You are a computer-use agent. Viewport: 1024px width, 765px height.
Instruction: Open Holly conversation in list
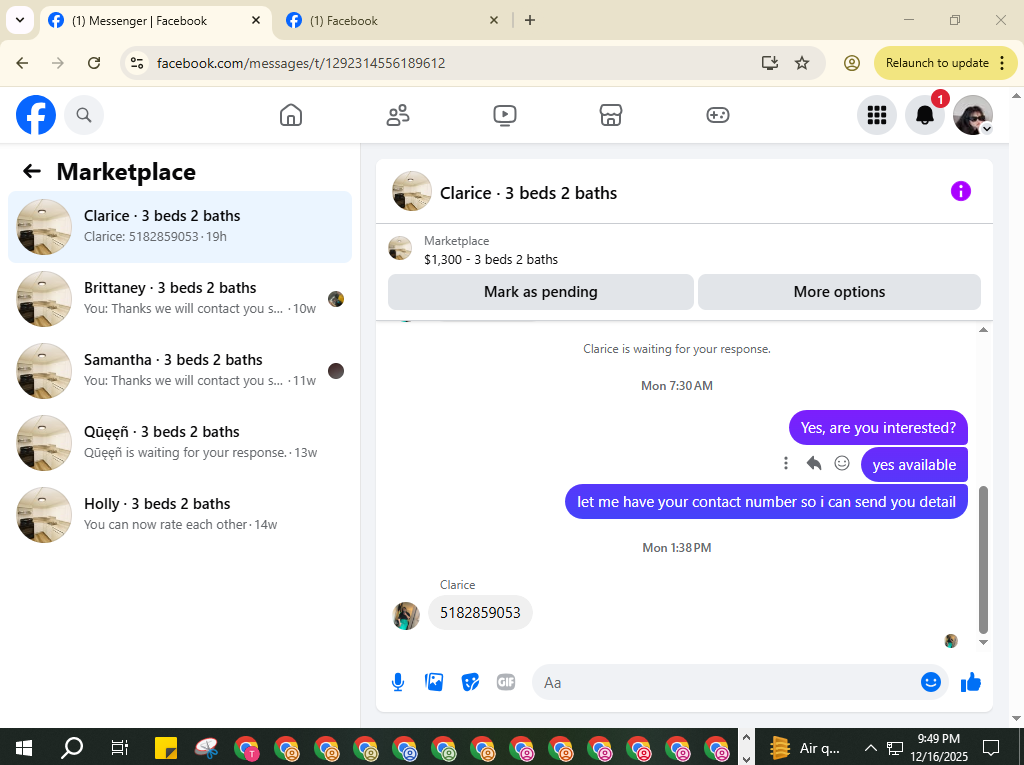tap(180, 514)
